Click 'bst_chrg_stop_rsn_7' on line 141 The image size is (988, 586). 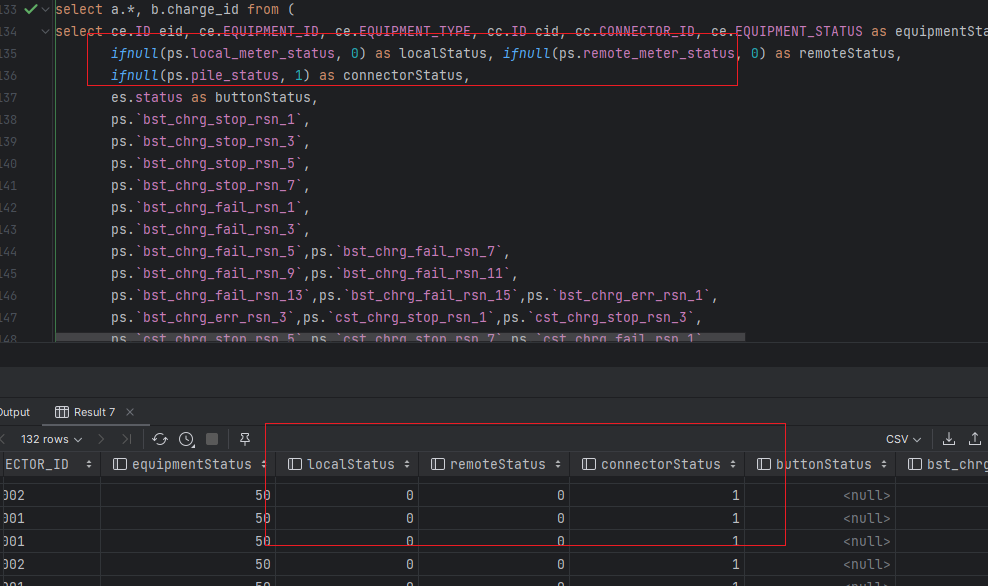click(219, 186)
